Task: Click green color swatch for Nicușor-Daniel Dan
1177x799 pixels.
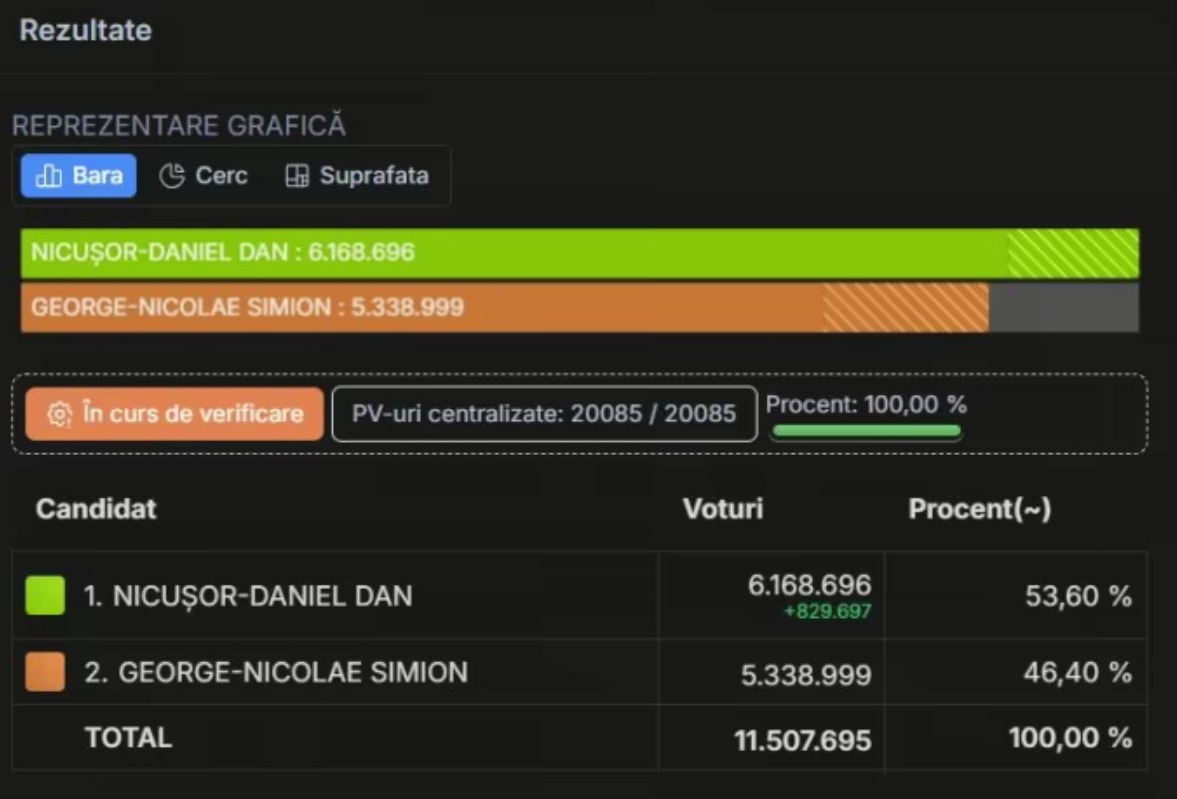Action: [x=45, y=596]
